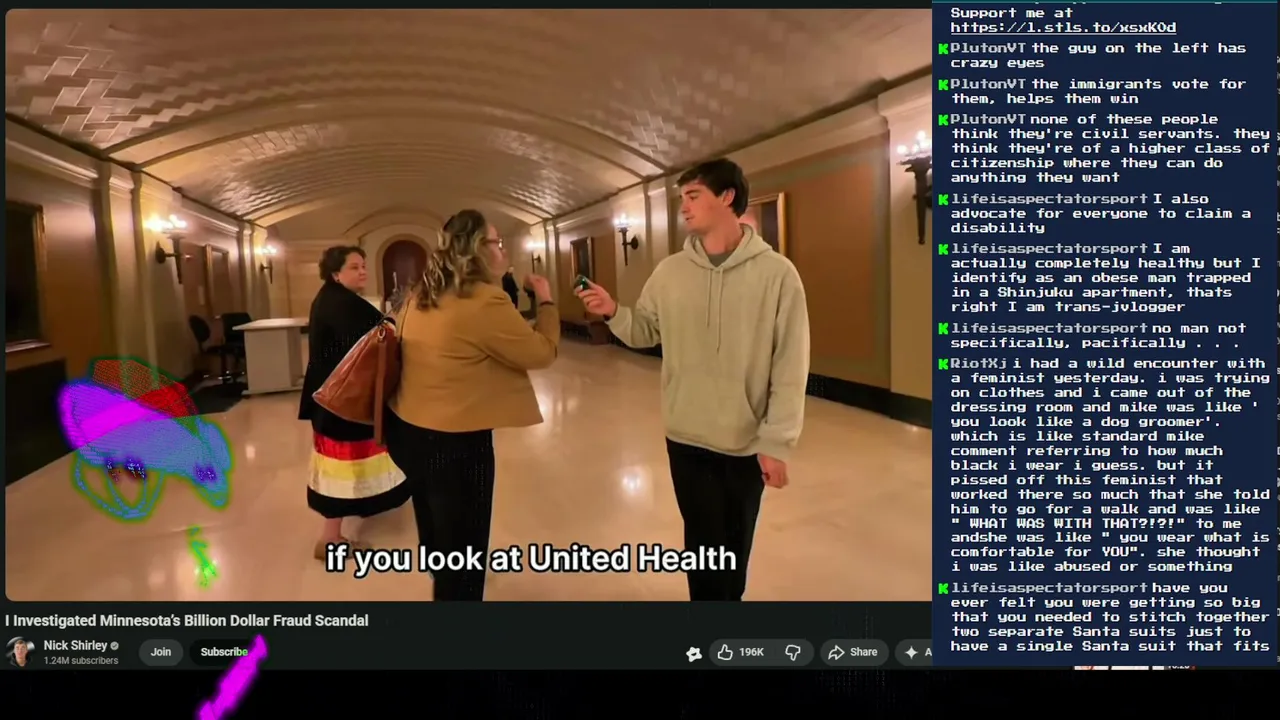Click the video to pause playback
The width and height of the screenshot is (1280, 720).
[x=468, y=305]
